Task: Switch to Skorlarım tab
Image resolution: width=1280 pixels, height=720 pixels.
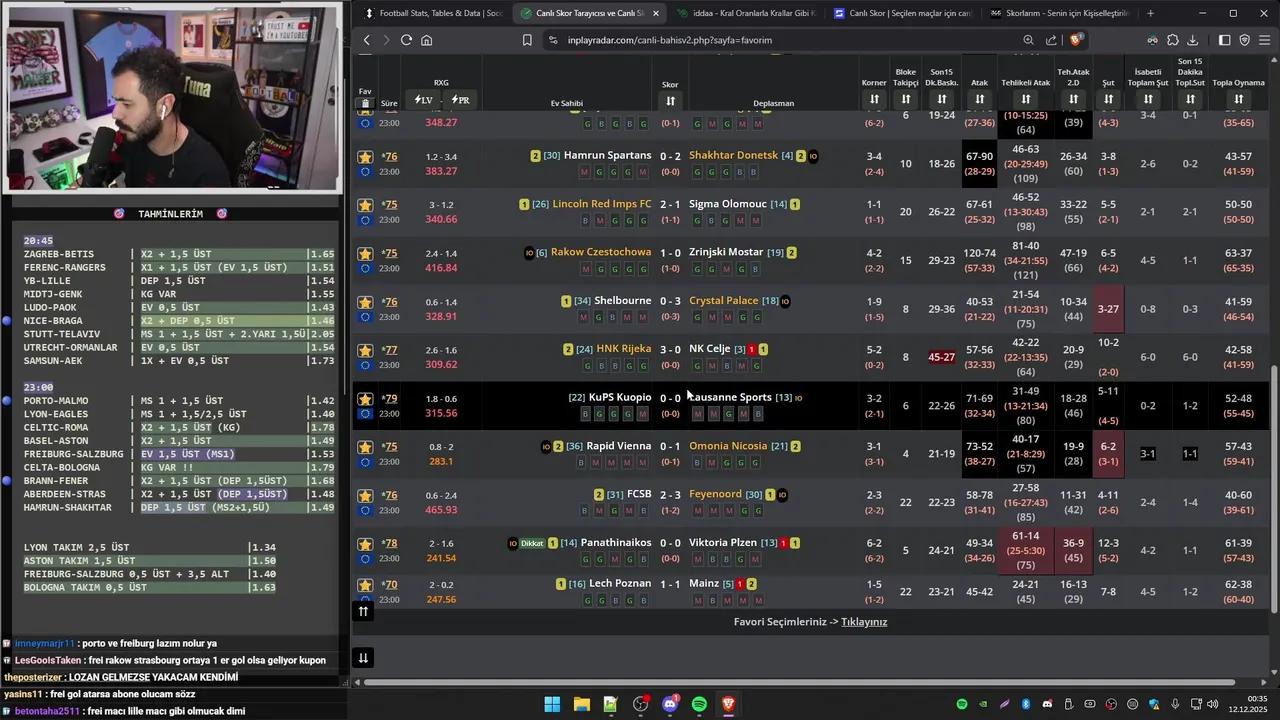Action: tap(1060, 13)
